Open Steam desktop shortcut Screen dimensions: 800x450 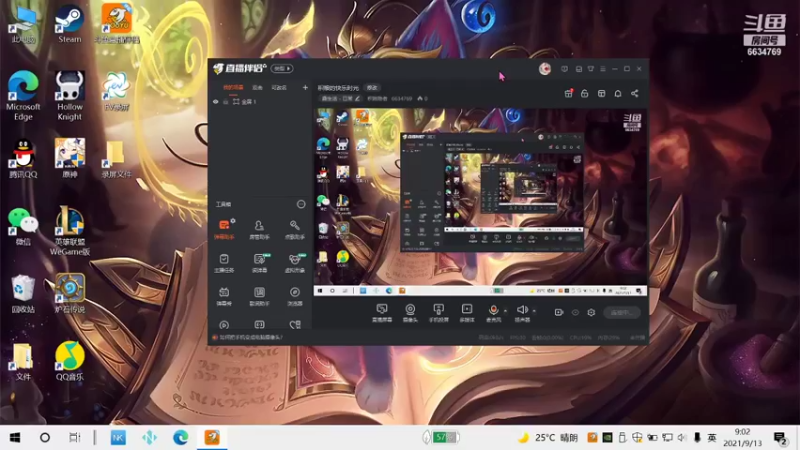69,24
